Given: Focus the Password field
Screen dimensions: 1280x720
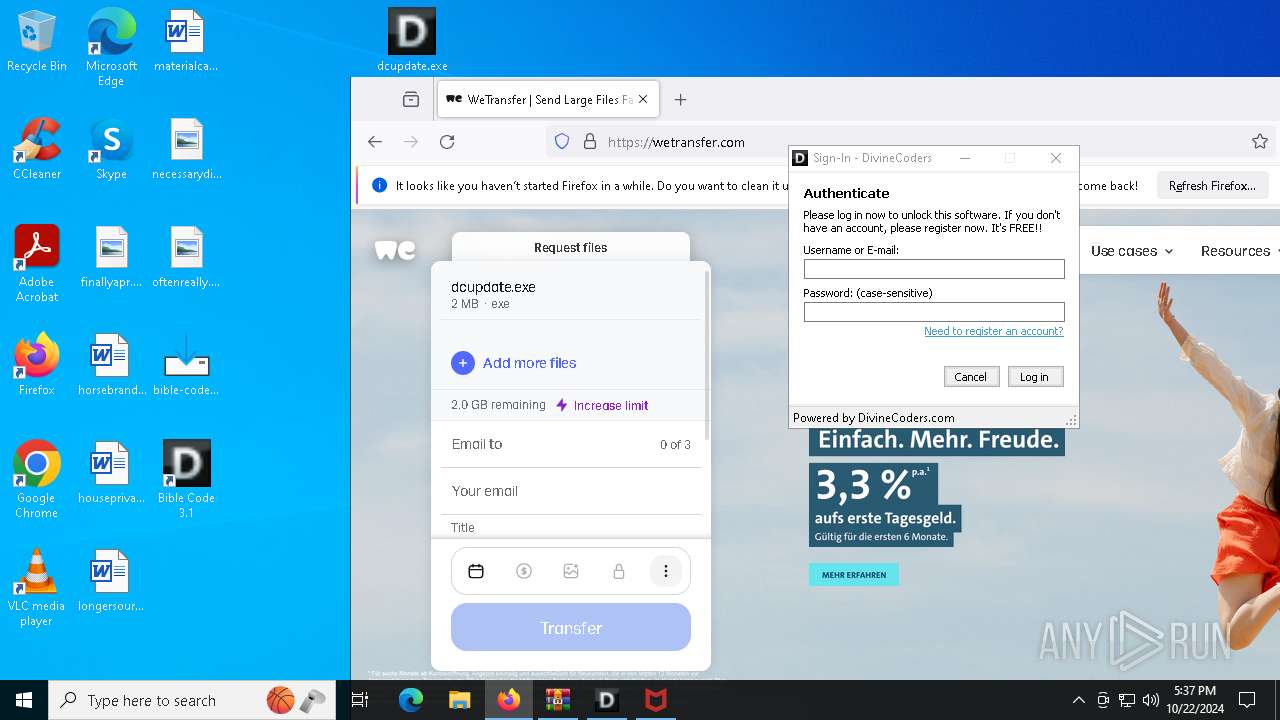Looking at the screenshot, I should (x=934, y=312).
